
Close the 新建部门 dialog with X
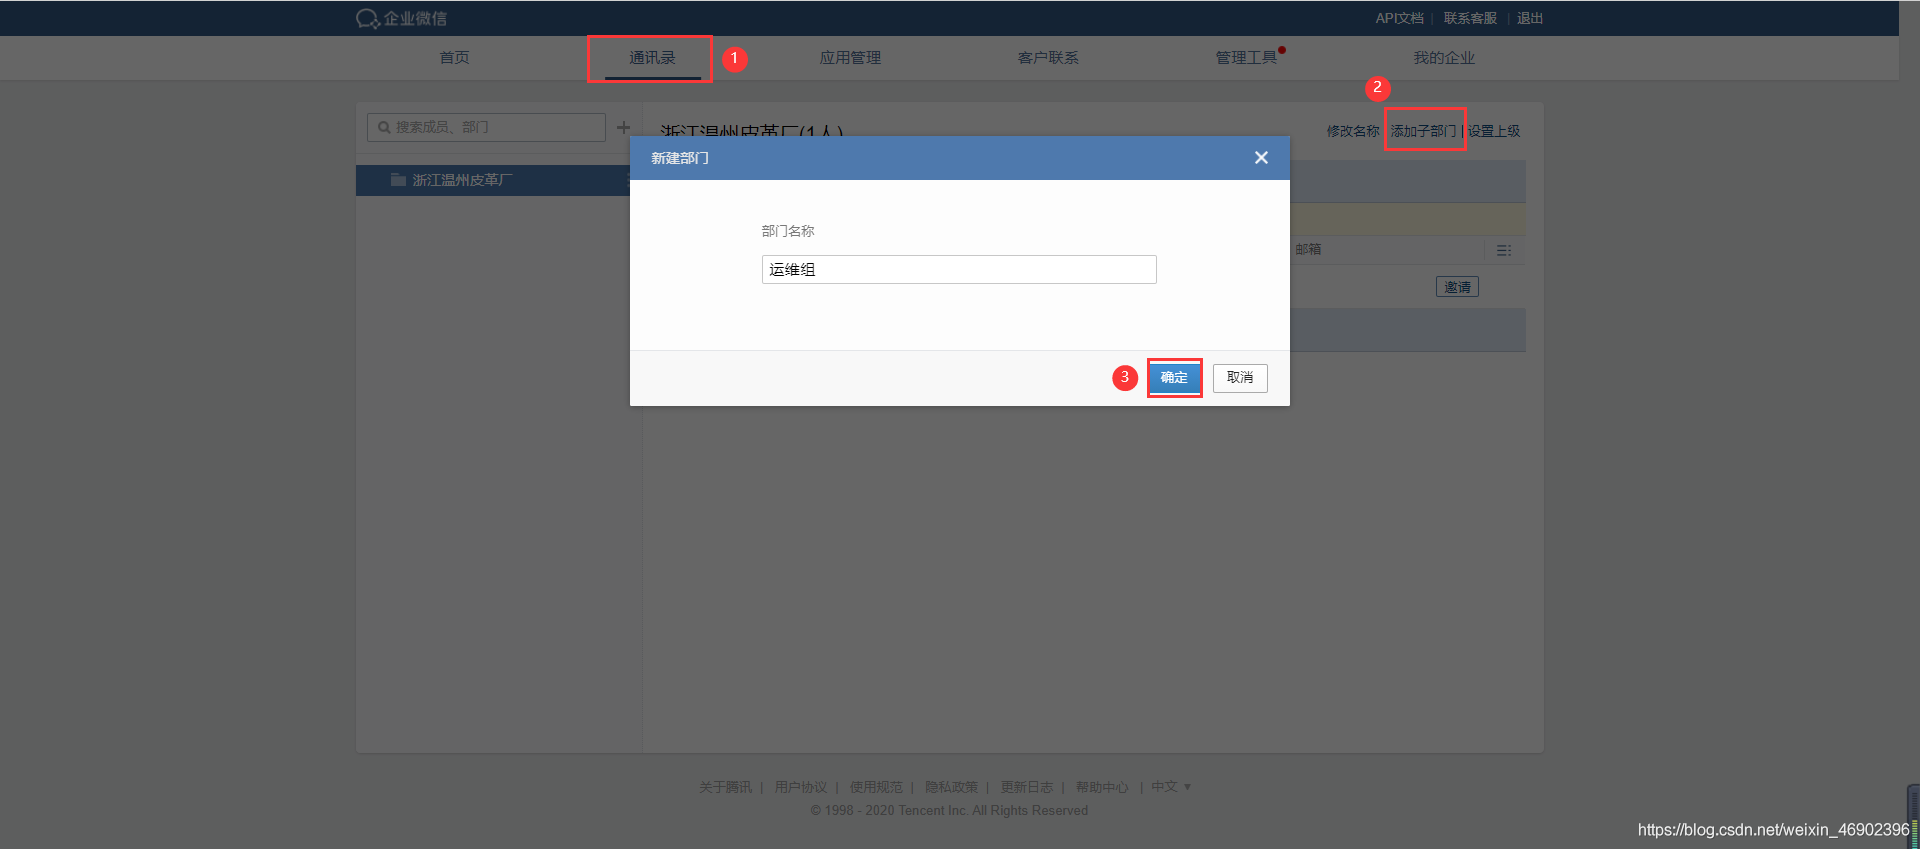(1261, 158)
